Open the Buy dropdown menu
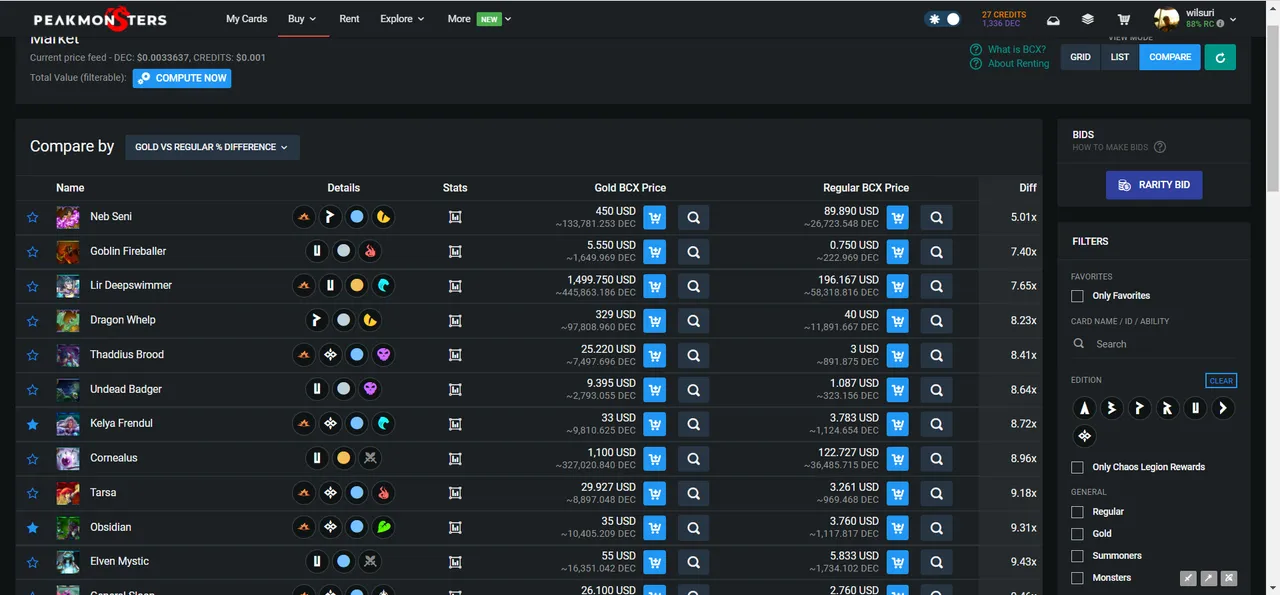This screenshot has width=1280, height=595. pyautogui.click(x=302, y=19)
